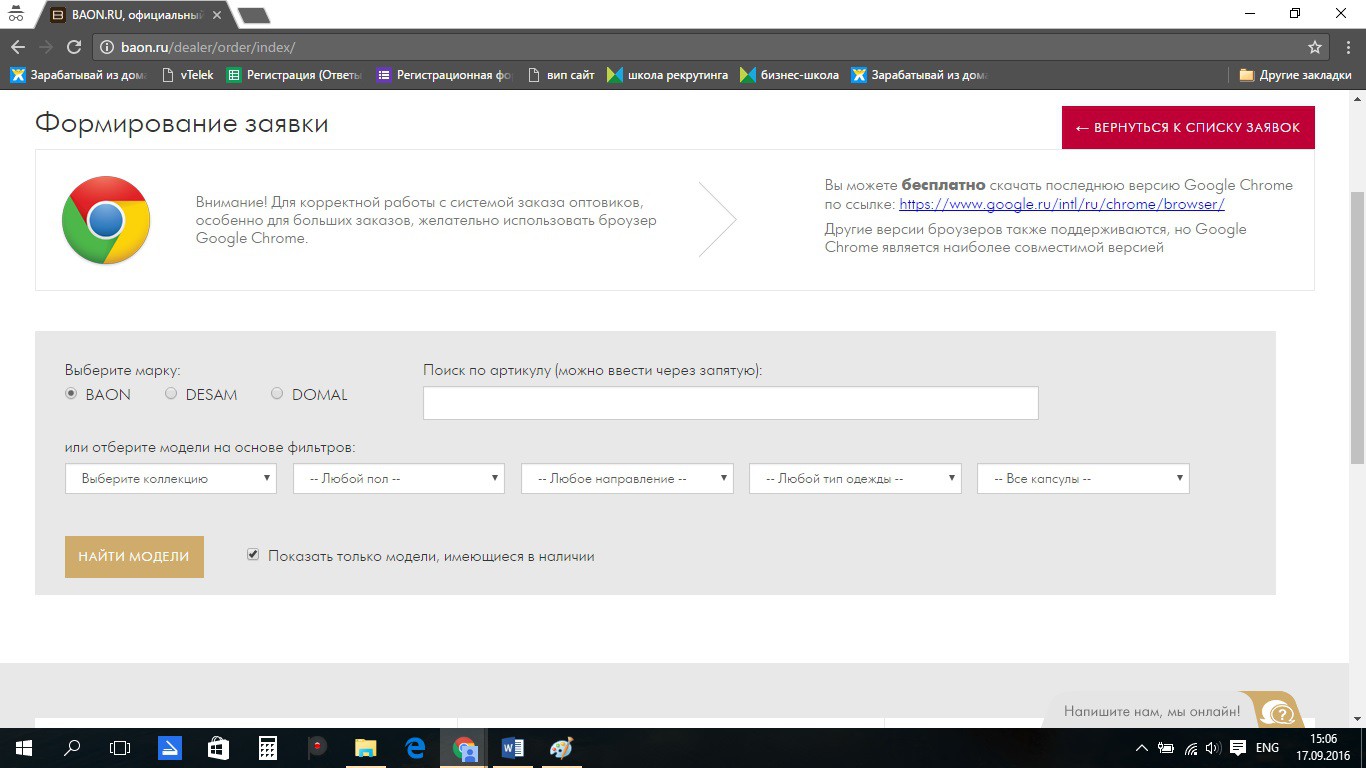Viewport: 1366px width, 768px height.
Task: Open Paint from the taskbar
Action: click(x=561, y=748)
